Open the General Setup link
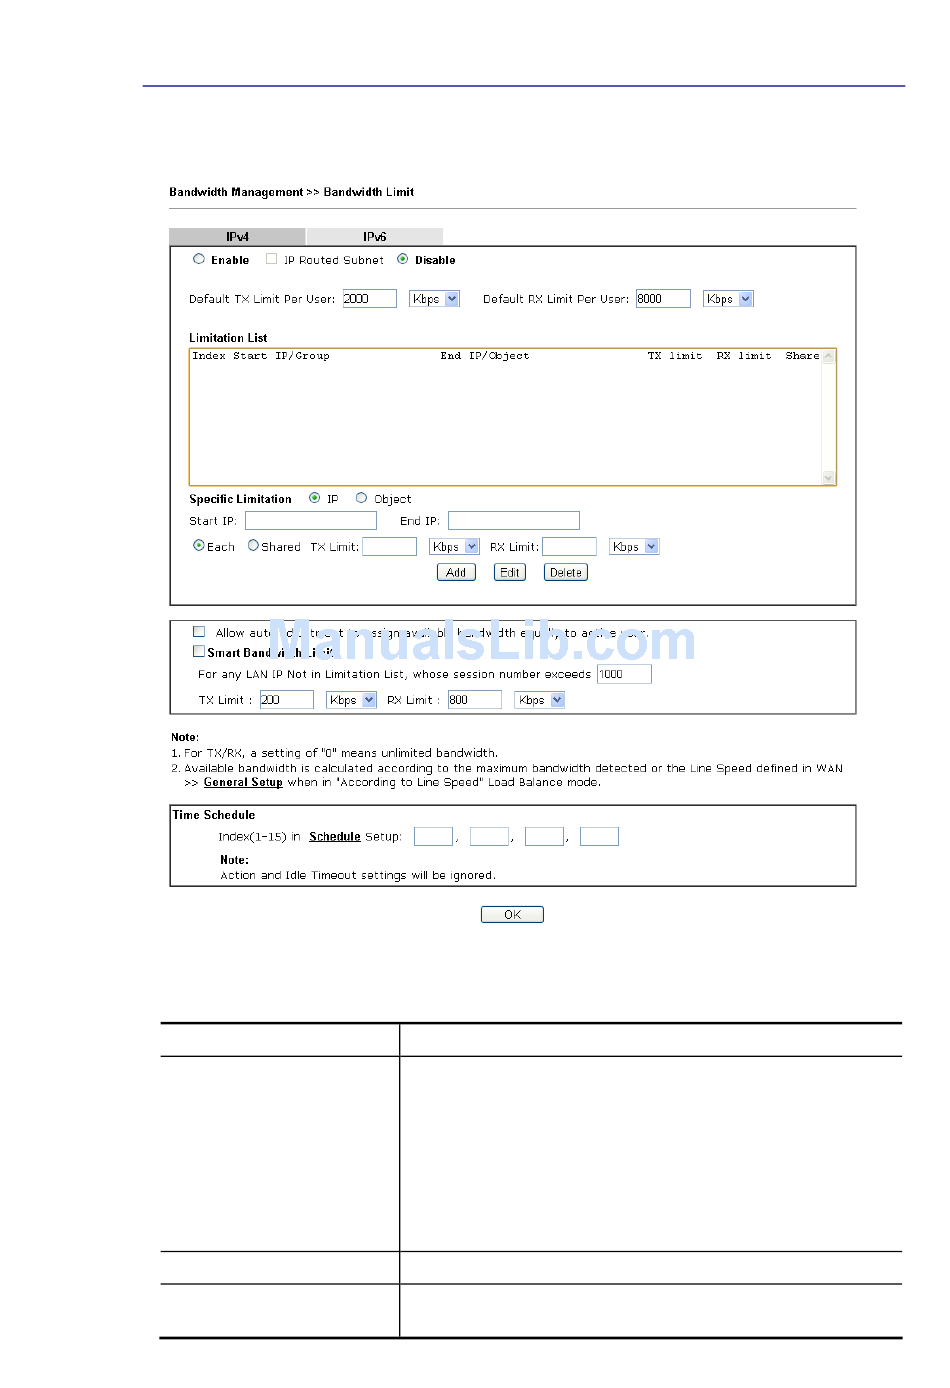Screen dimensions: 950x1388 tap(243, 782)
